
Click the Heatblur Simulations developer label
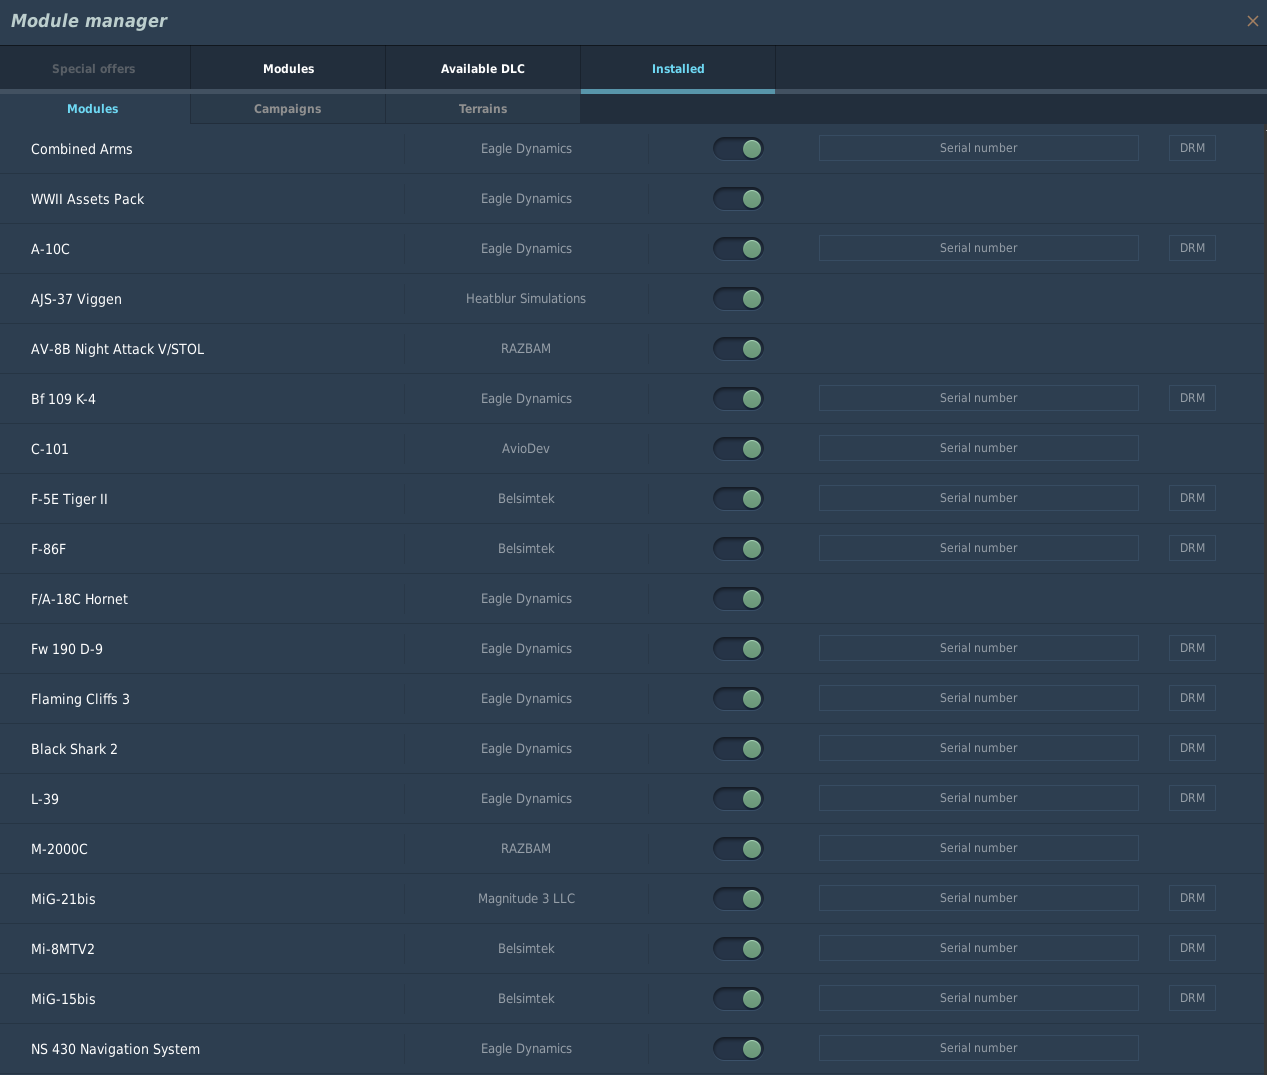pyautogui.click(x=526, y=299)
